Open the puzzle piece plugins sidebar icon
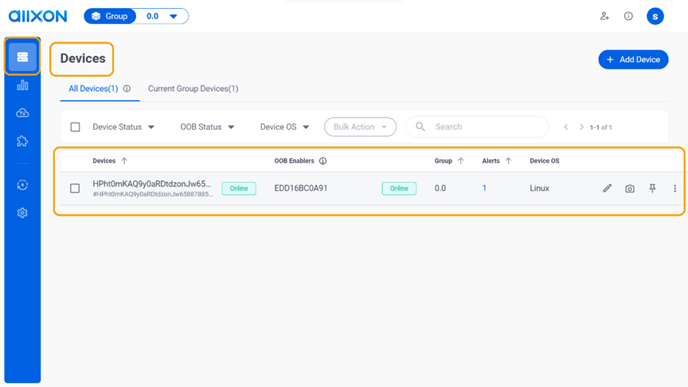Image resolution: width=688 pixels, height=387 pixels. click(22, 141)
